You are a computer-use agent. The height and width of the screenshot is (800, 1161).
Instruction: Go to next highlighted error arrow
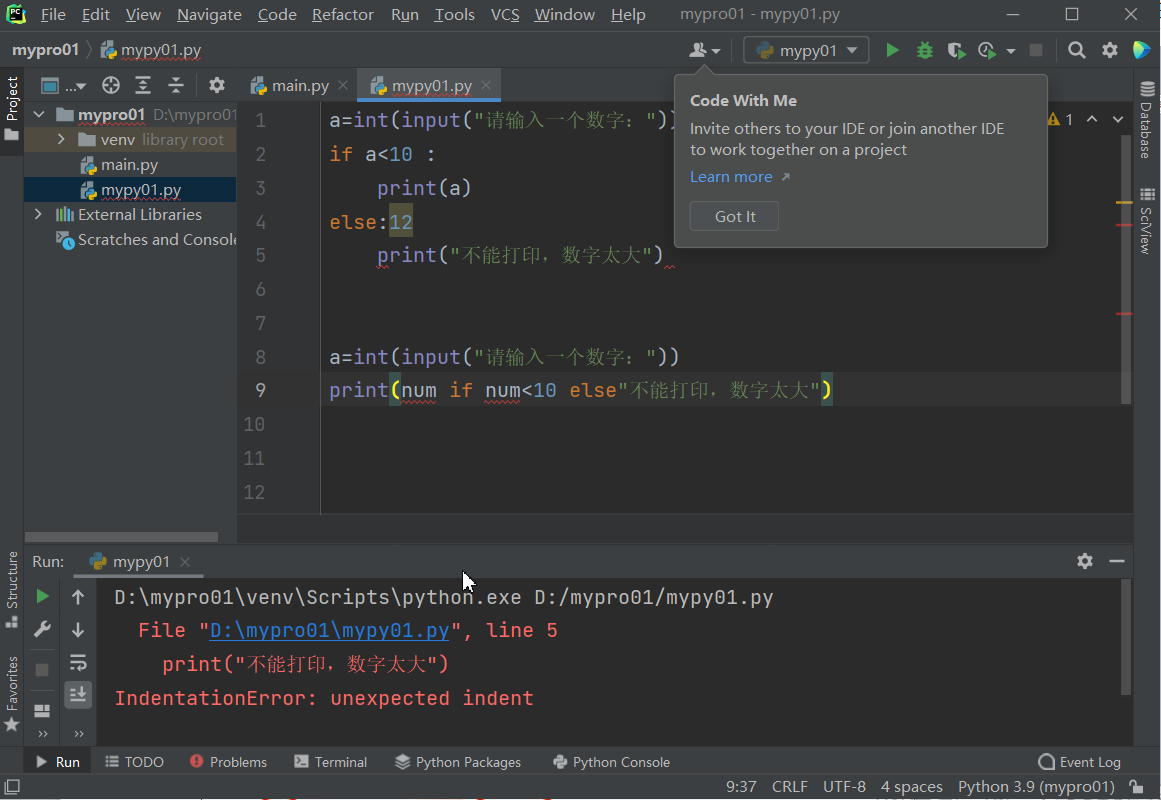click(x=1118, y=119)
